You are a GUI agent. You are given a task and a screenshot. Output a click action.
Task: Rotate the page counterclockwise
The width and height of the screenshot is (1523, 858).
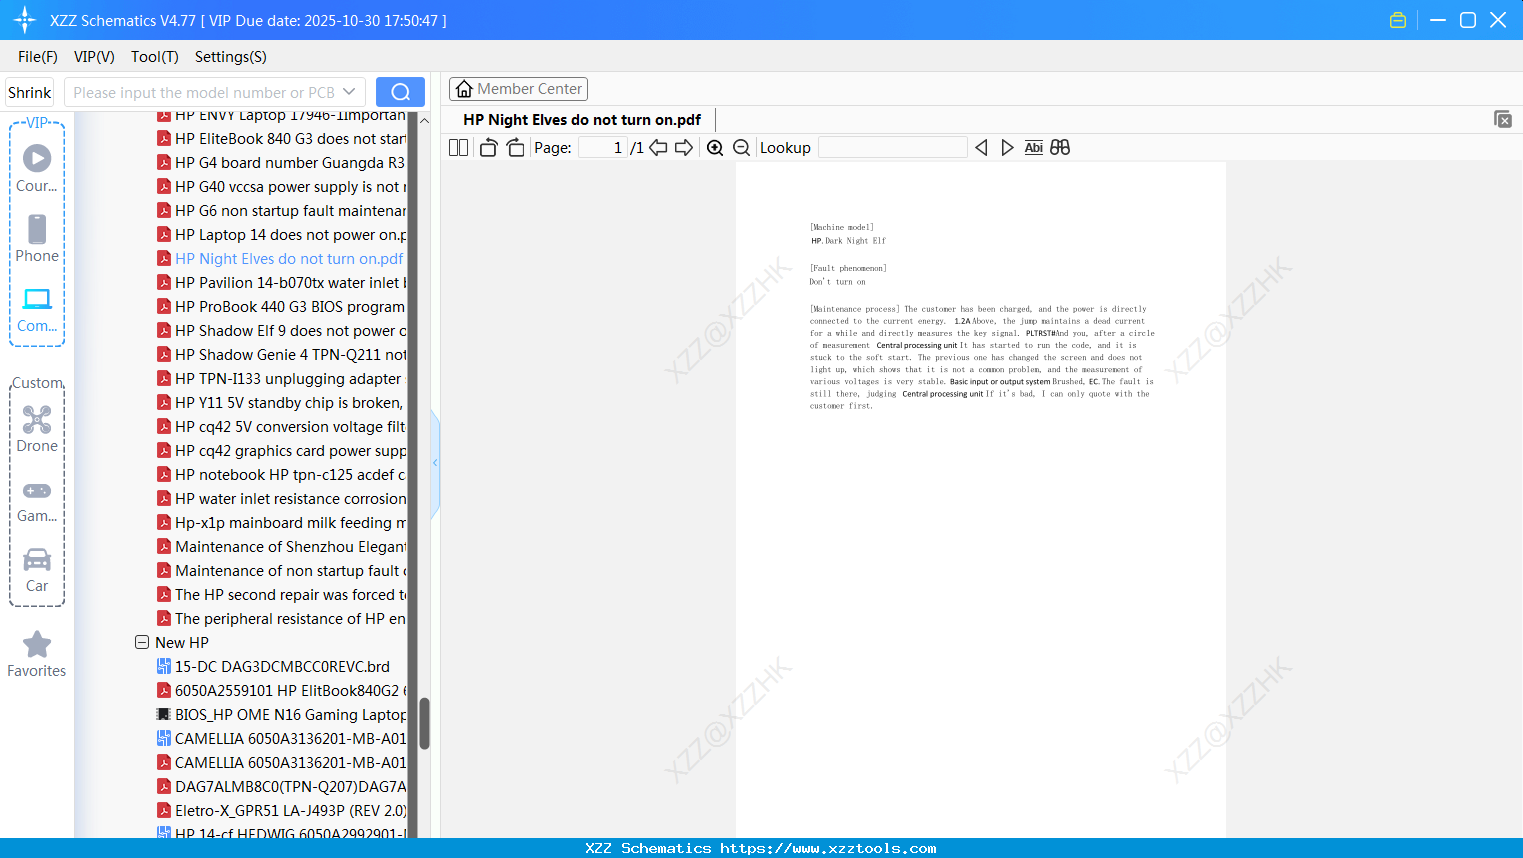tap(488, 148)
